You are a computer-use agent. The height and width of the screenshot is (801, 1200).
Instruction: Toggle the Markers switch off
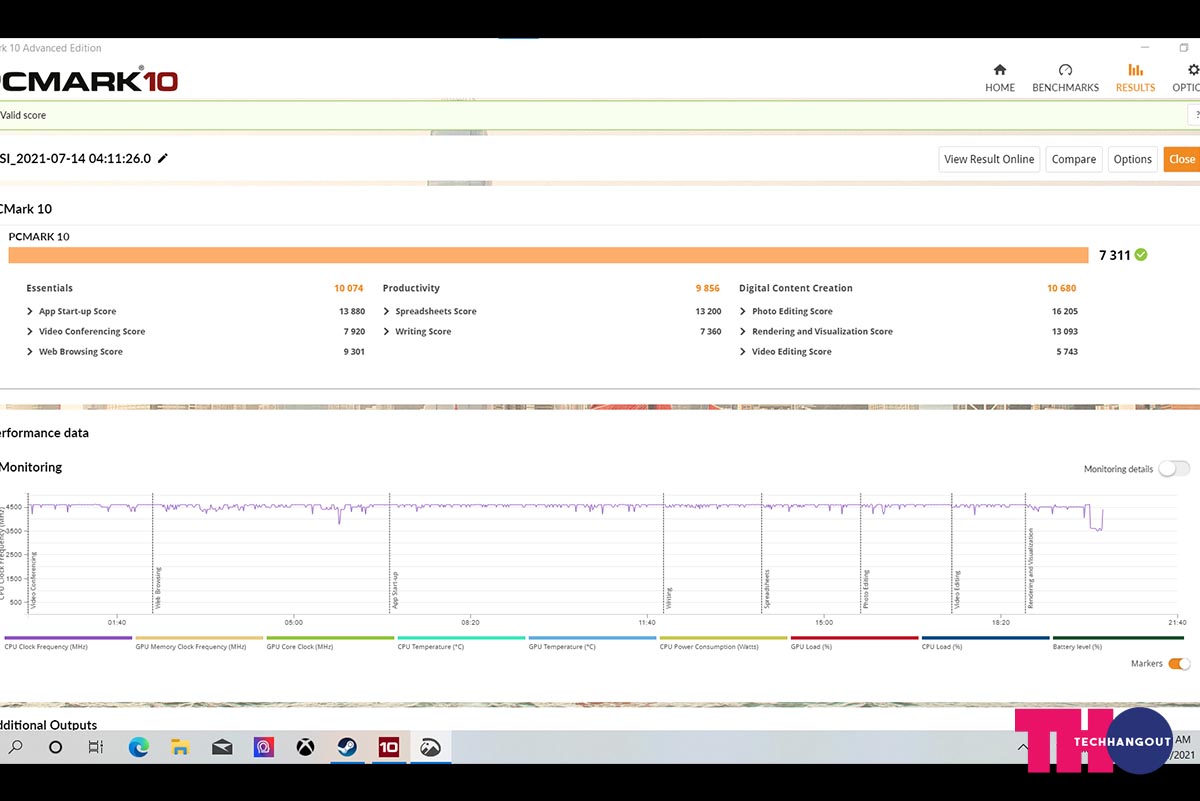click(x=1179, y=663)
